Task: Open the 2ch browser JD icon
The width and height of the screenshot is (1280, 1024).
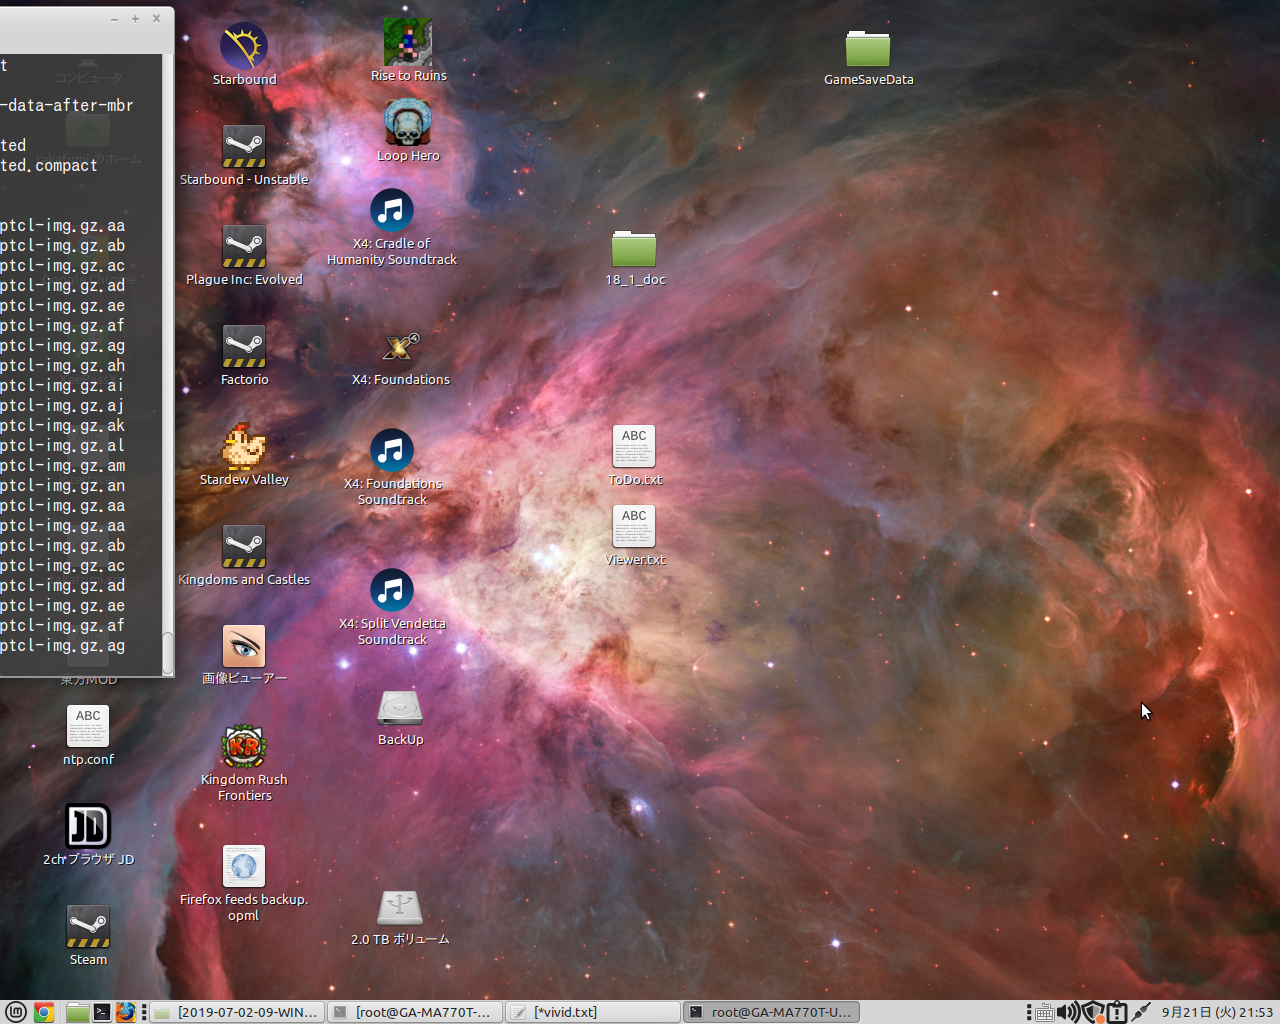Action: tap(88, 827)
